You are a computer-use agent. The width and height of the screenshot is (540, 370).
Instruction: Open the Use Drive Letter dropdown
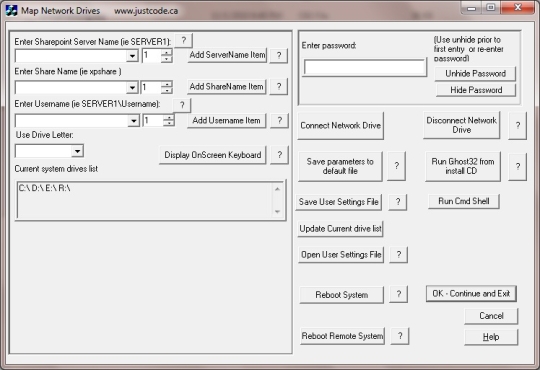pyautogui.click(x=77, y=151)
